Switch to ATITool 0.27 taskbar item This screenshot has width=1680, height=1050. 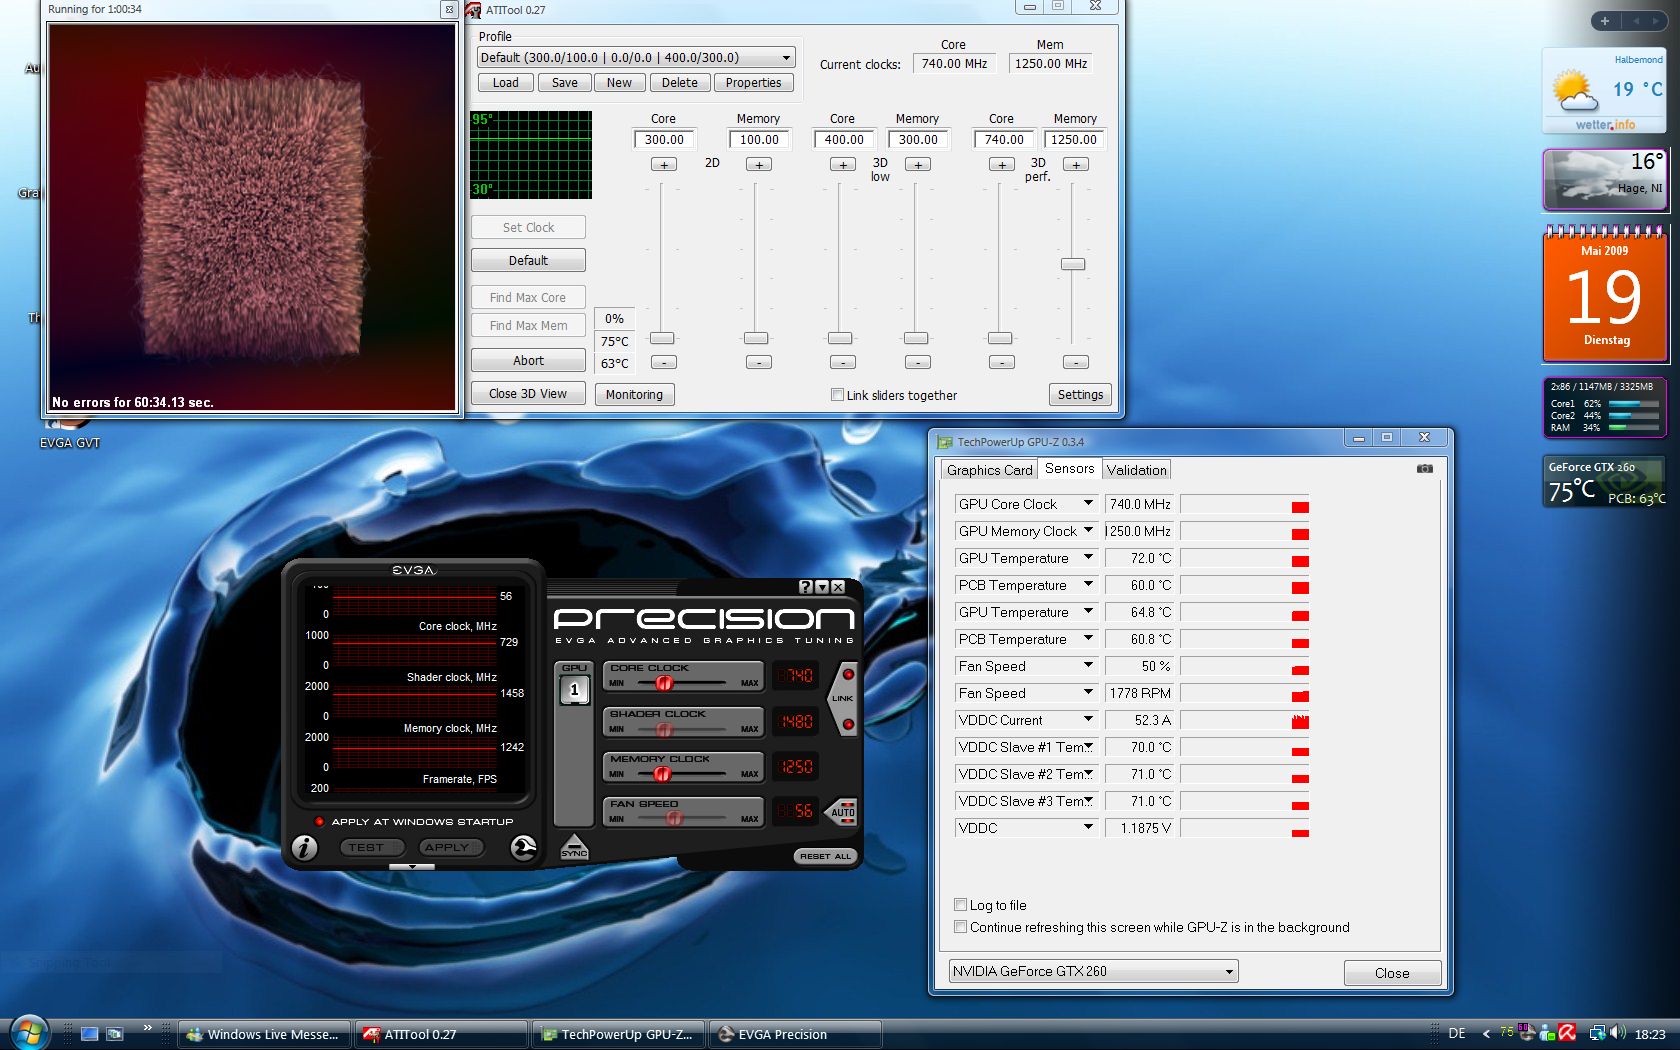click(441, 1034)
